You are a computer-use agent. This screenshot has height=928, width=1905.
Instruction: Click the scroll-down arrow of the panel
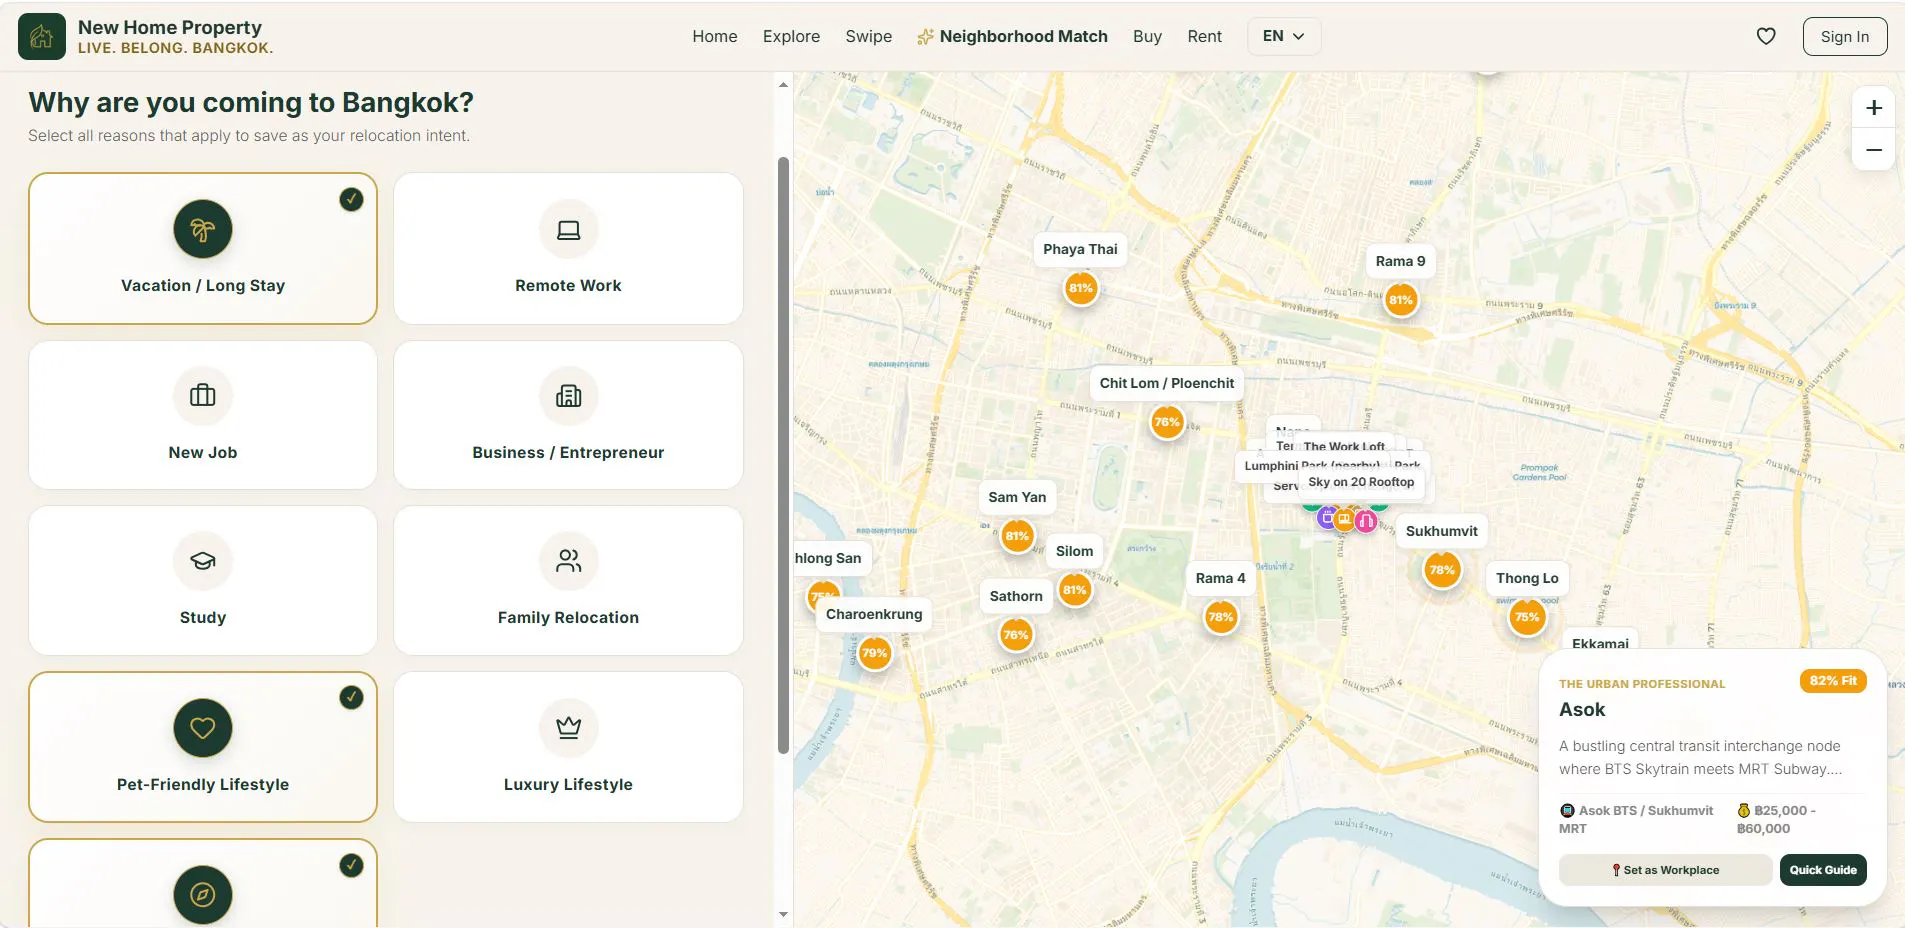(783, 914)
